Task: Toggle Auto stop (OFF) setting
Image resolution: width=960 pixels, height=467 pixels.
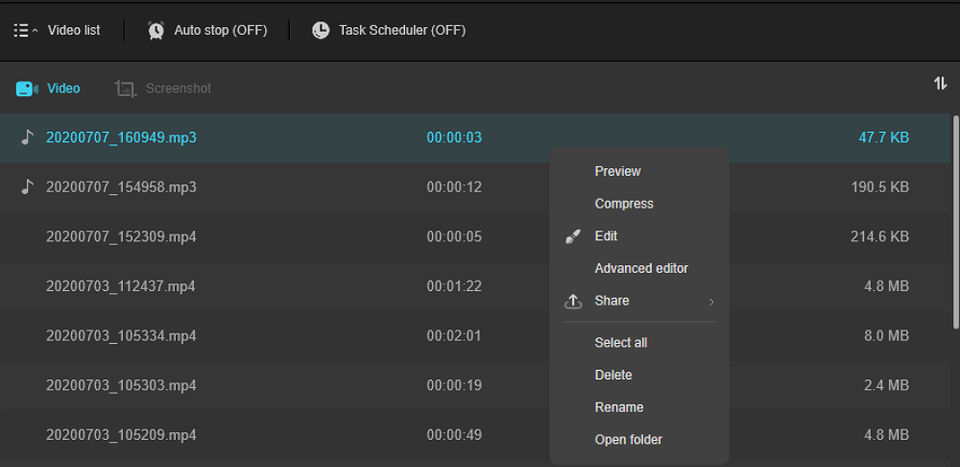Action: click(x=220, y=30)
